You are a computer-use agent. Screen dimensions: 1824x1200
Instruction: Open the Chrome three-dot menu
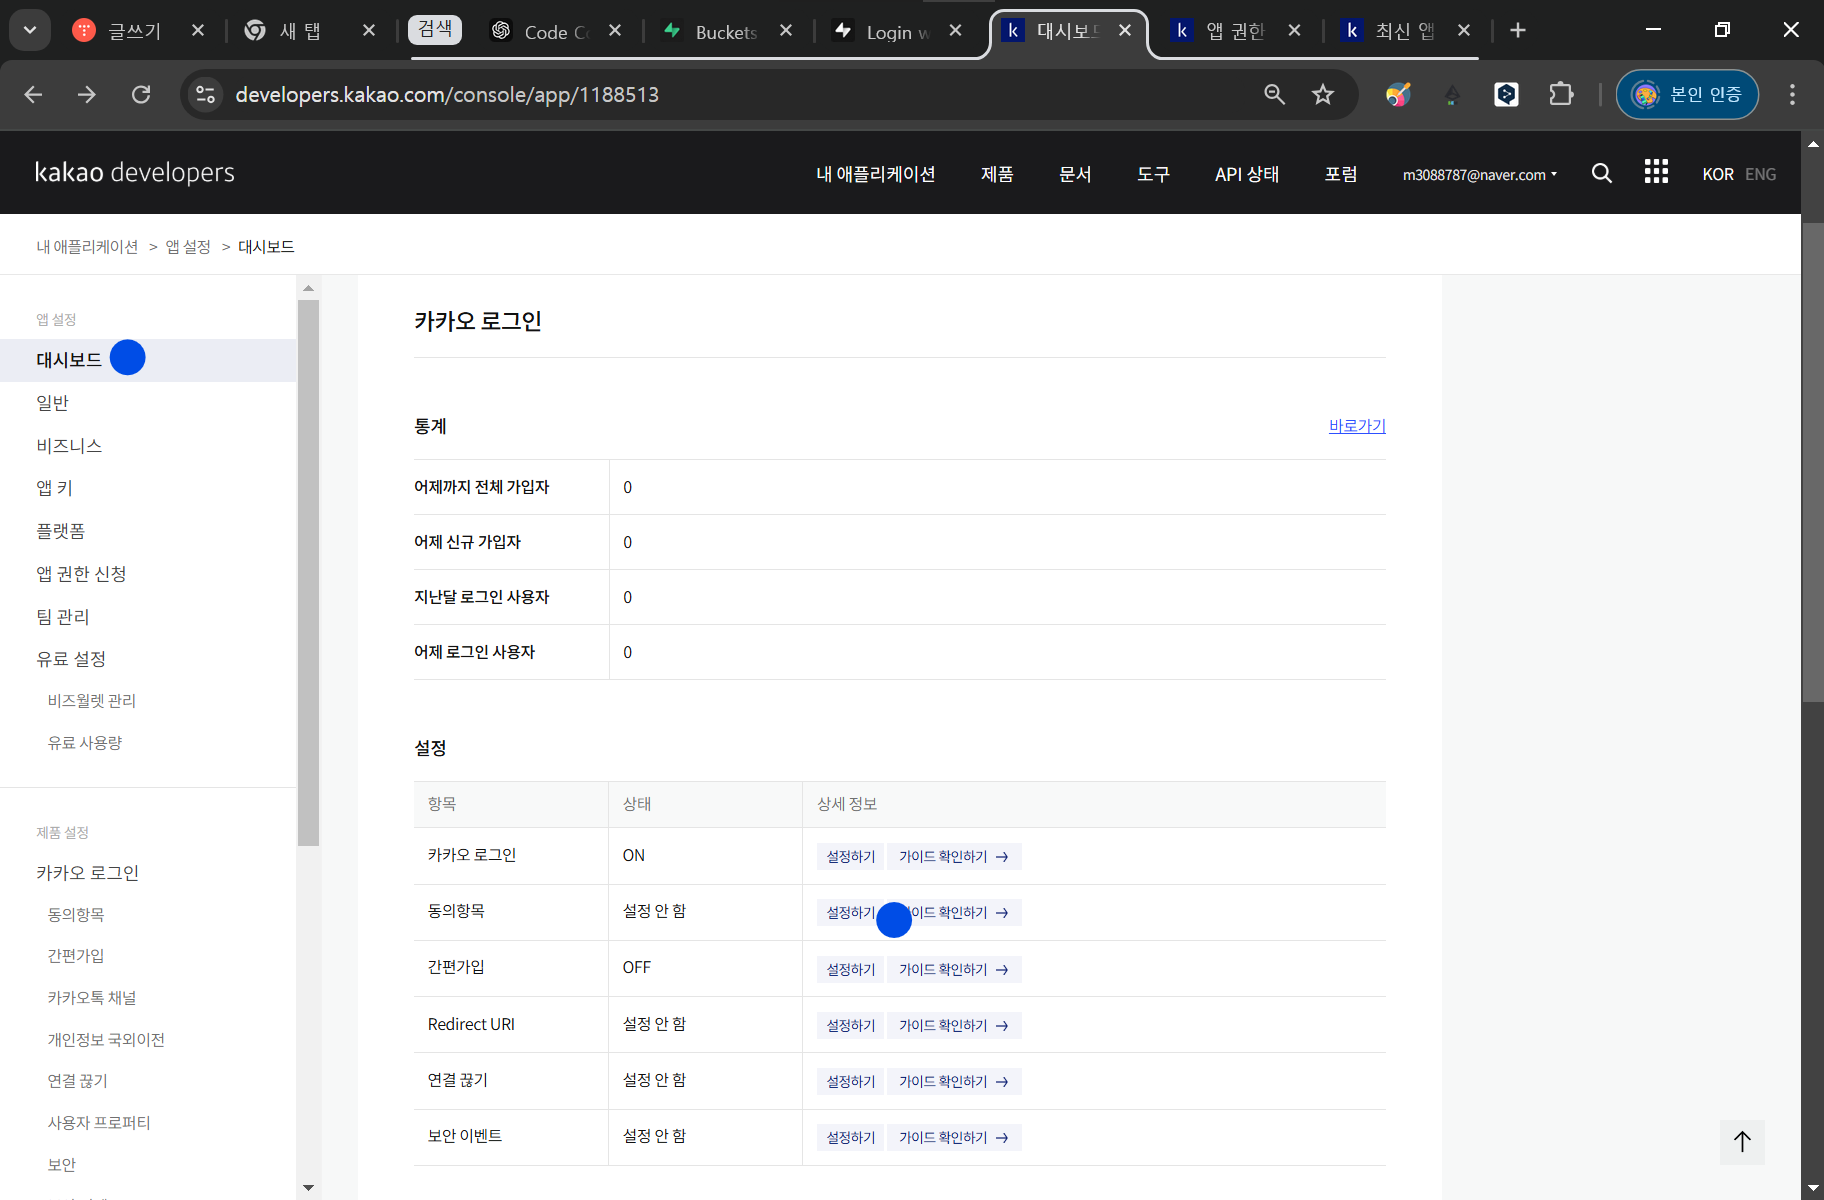(1792, 94)
